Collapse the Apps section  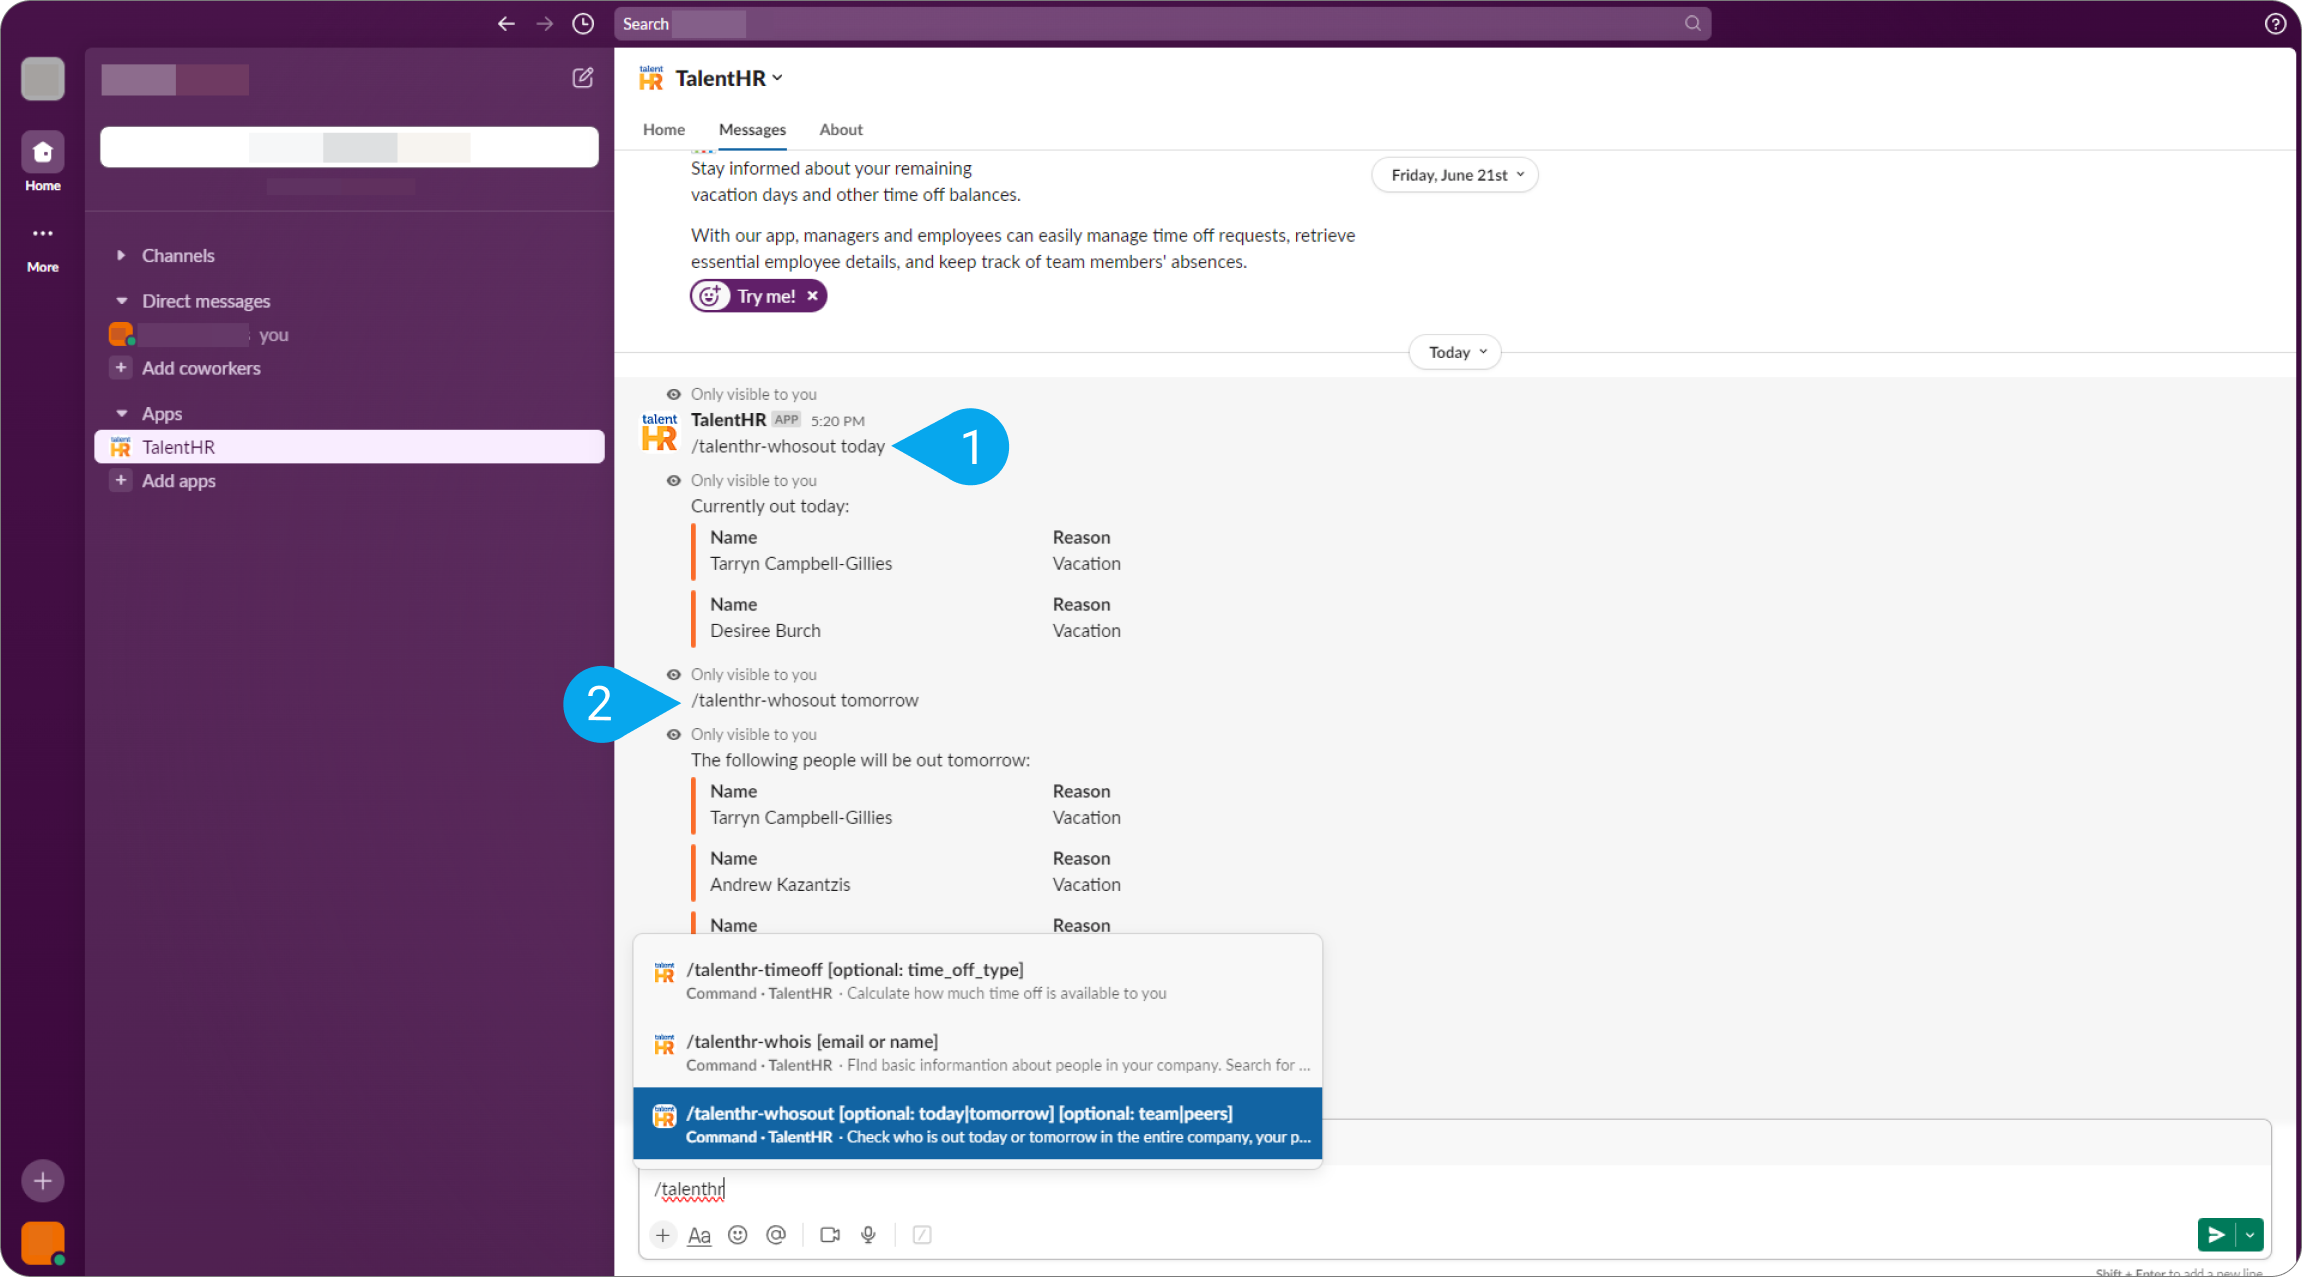pos(121,414)
